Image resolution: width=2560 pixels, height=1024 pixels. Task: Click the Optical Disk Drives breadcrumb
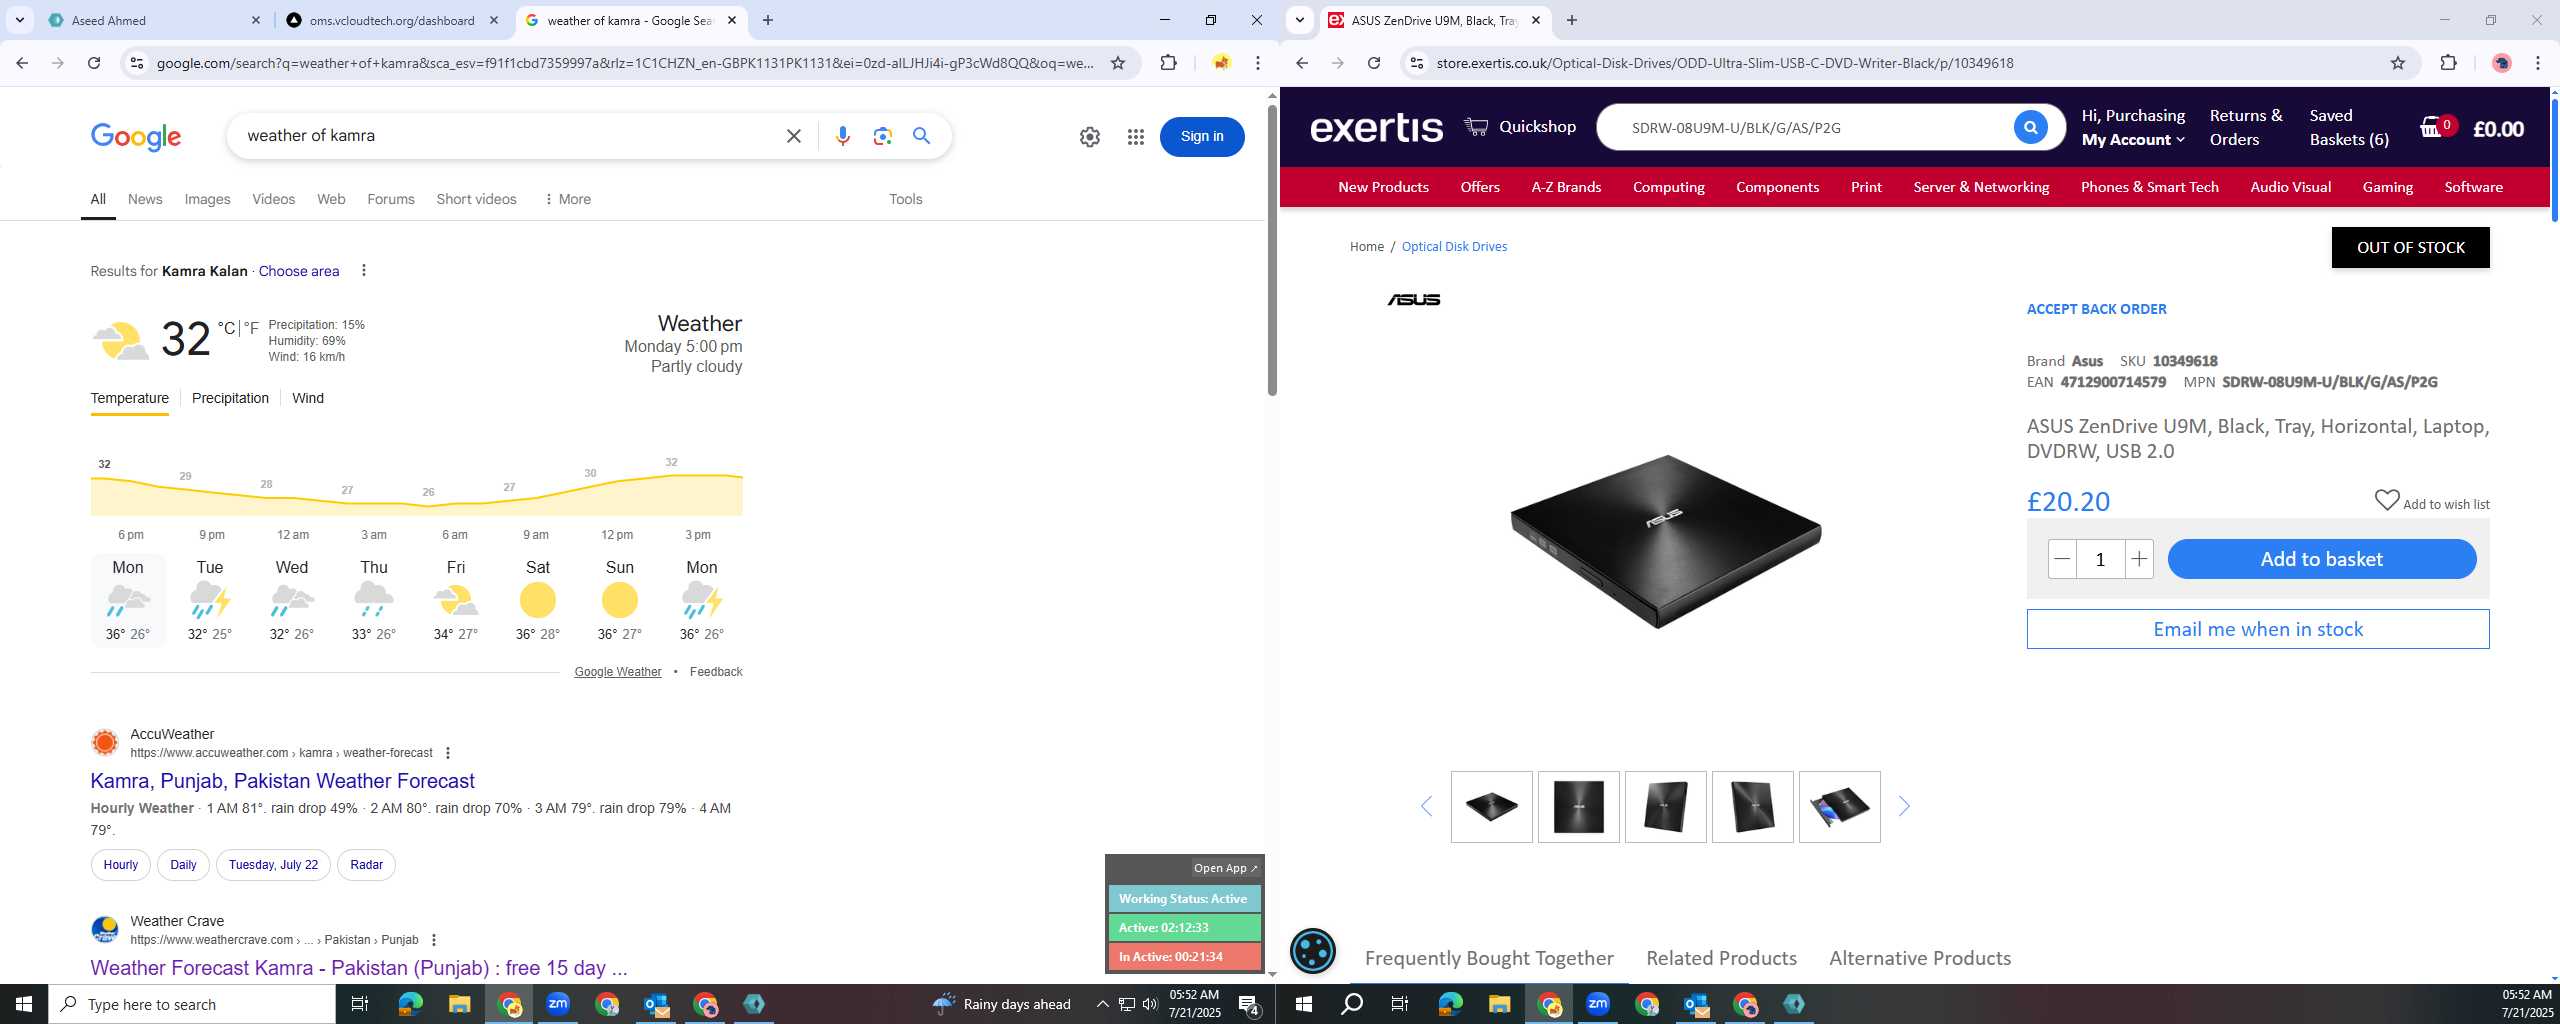tap(1453, 247)
